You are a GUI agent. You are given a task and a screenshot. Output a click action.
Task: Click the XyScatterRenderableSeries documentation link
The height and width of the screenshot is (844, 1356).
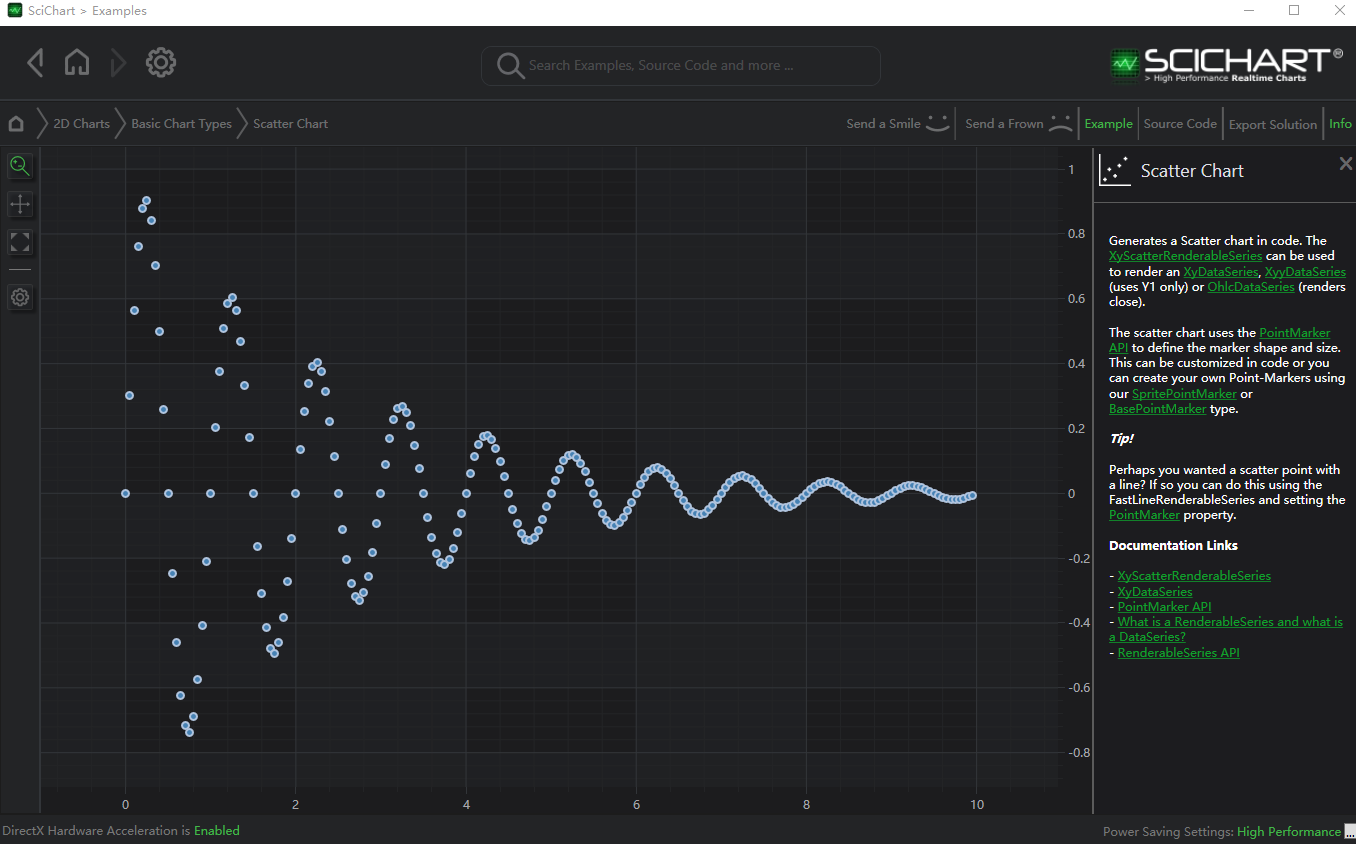click(1194, 575)
